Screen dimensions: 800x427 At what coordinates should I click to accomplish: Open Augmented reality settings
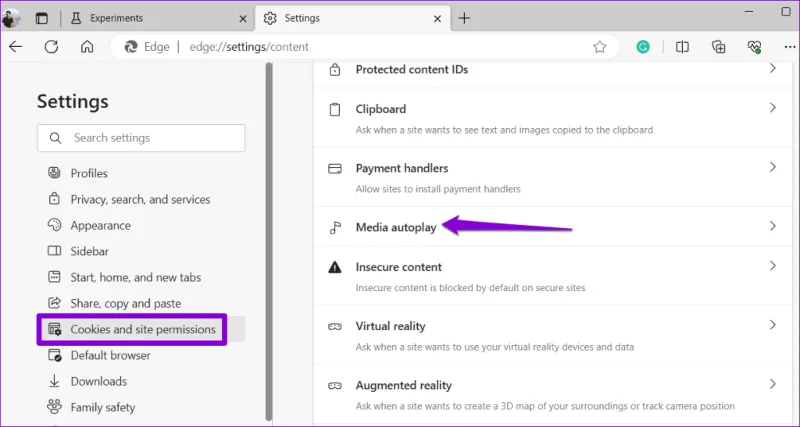553,394
